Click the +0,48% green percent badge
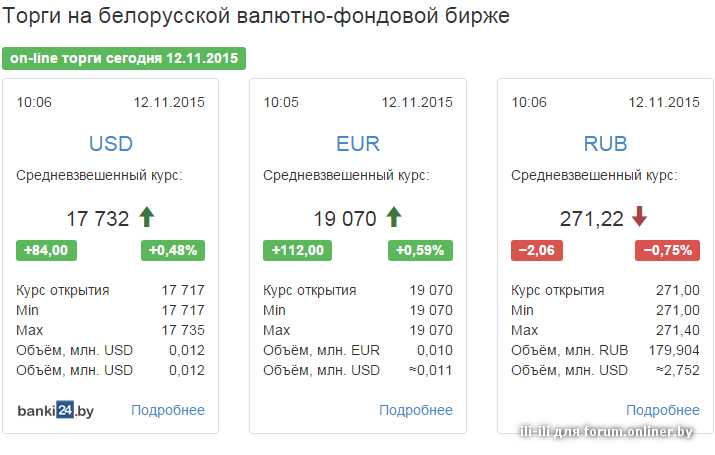 point(173,250)
